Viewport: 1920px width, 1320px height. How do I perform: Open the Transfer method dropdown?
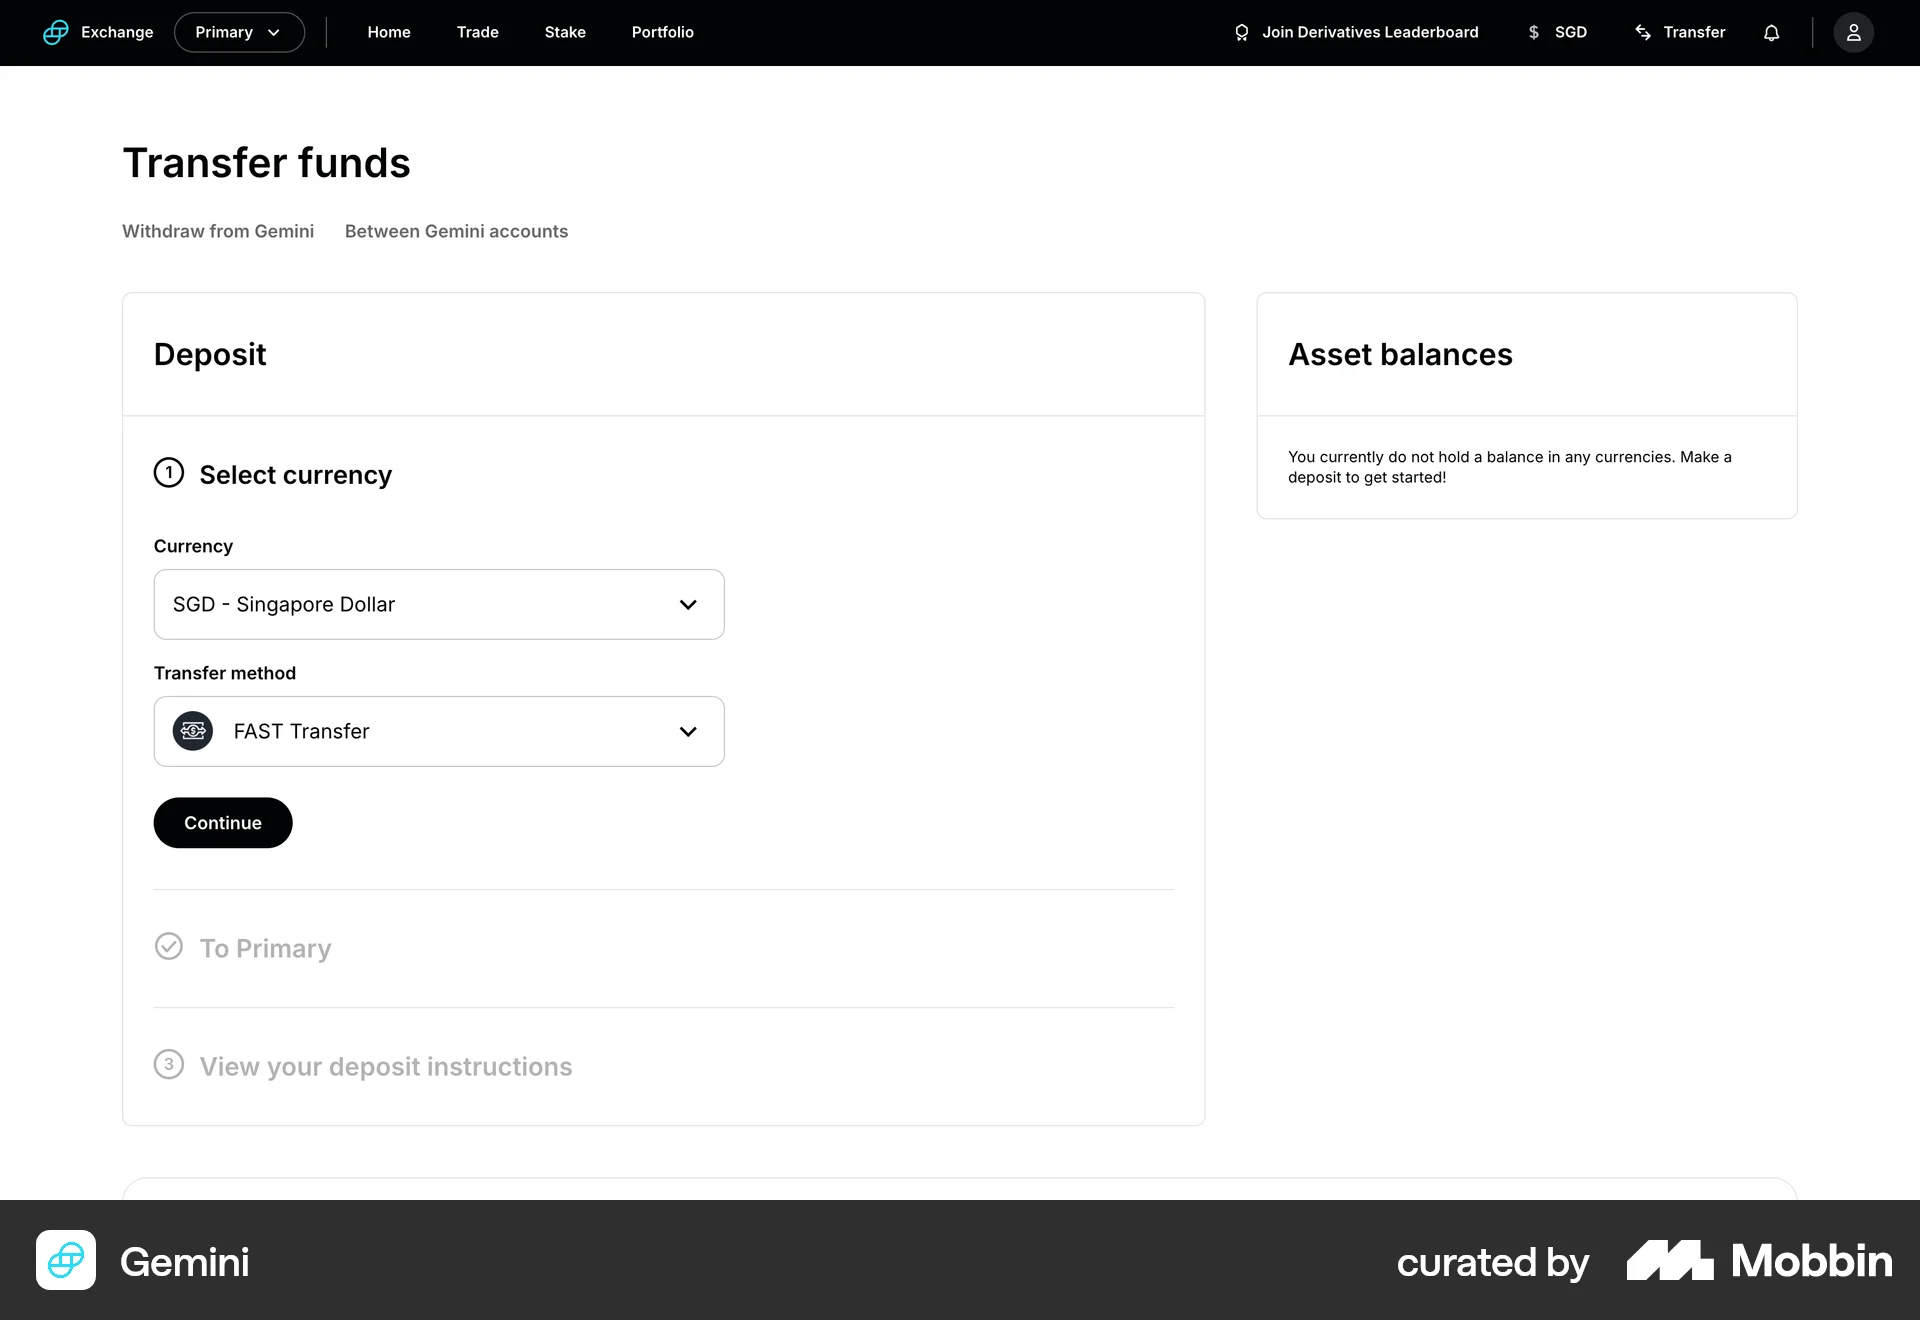pos(438,731)
